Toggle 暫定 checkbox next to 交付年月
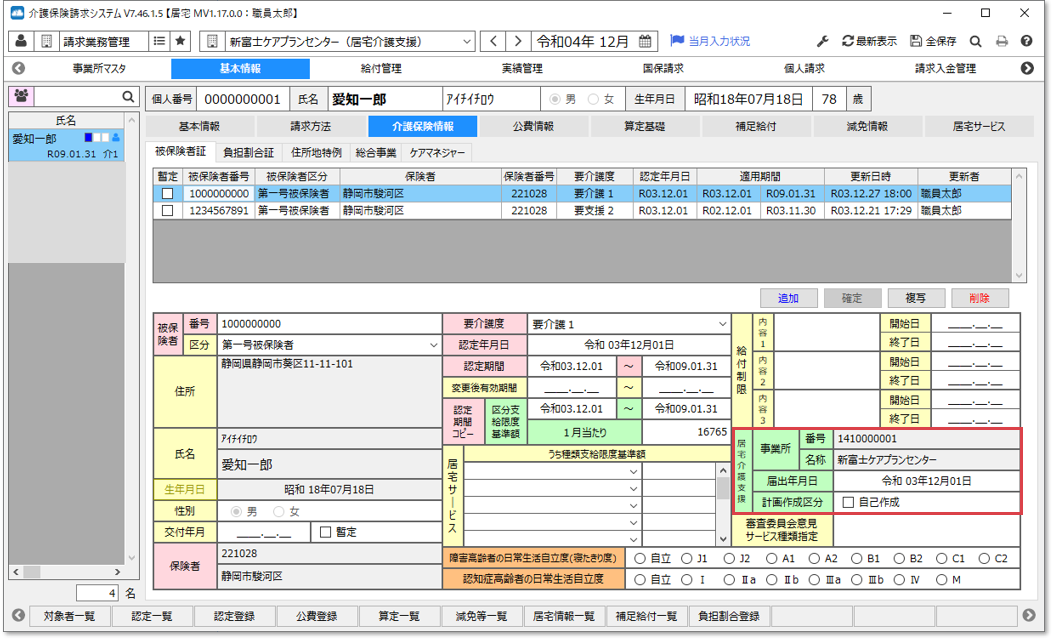The image size is (1054, 643). pos(326,532)
